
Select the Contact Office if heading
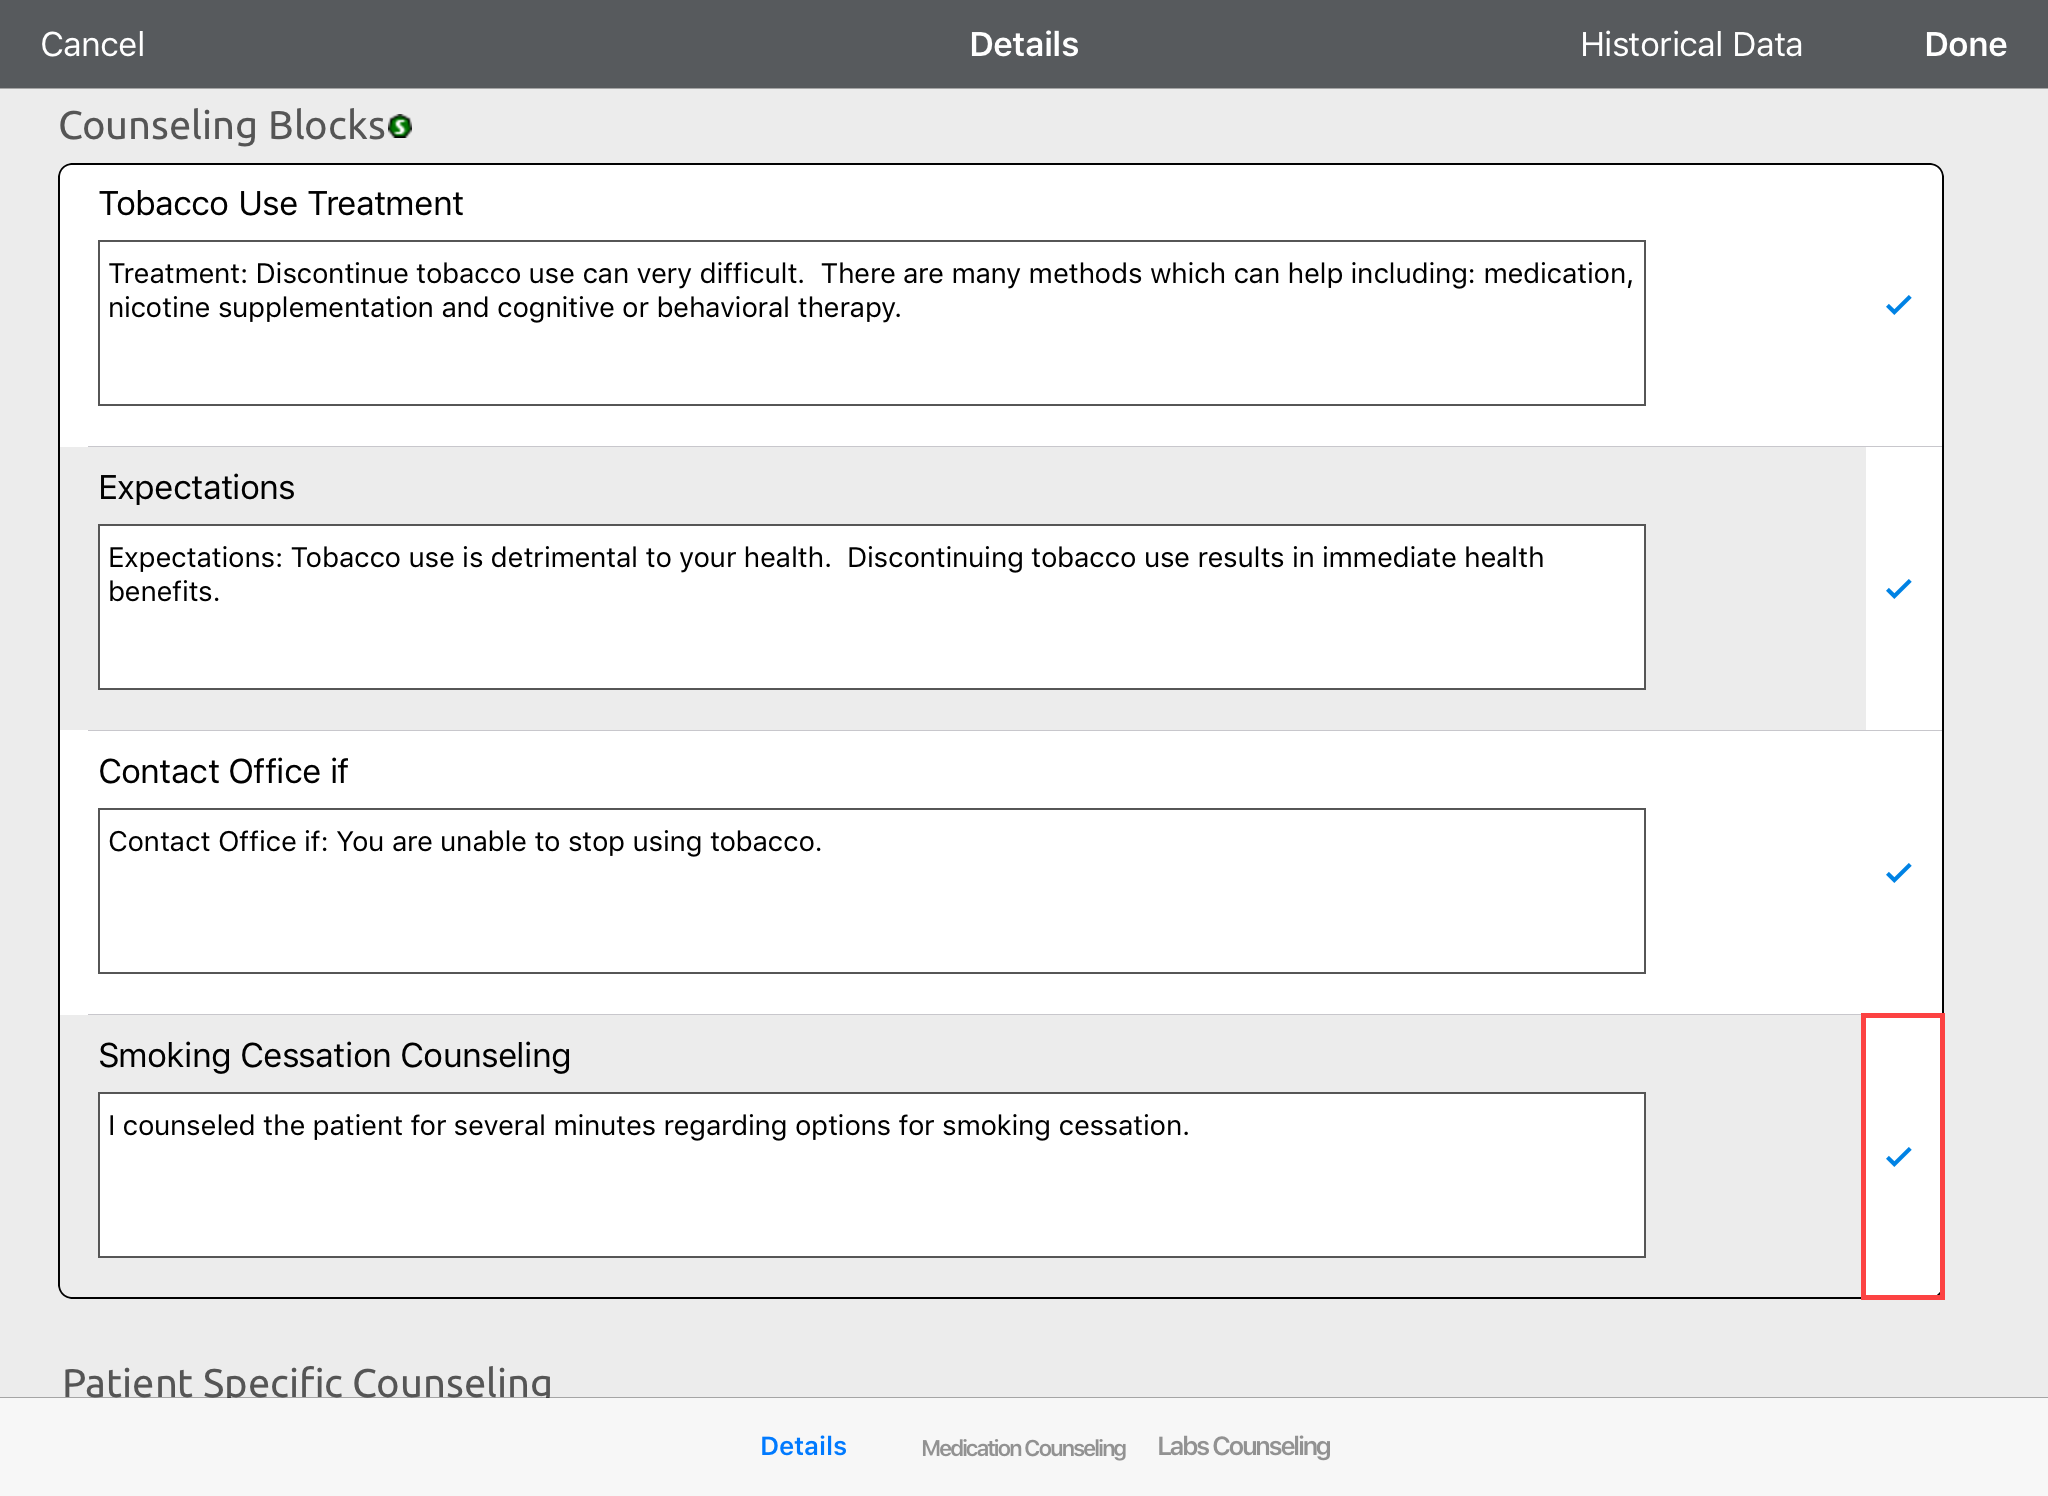[223, 771]
